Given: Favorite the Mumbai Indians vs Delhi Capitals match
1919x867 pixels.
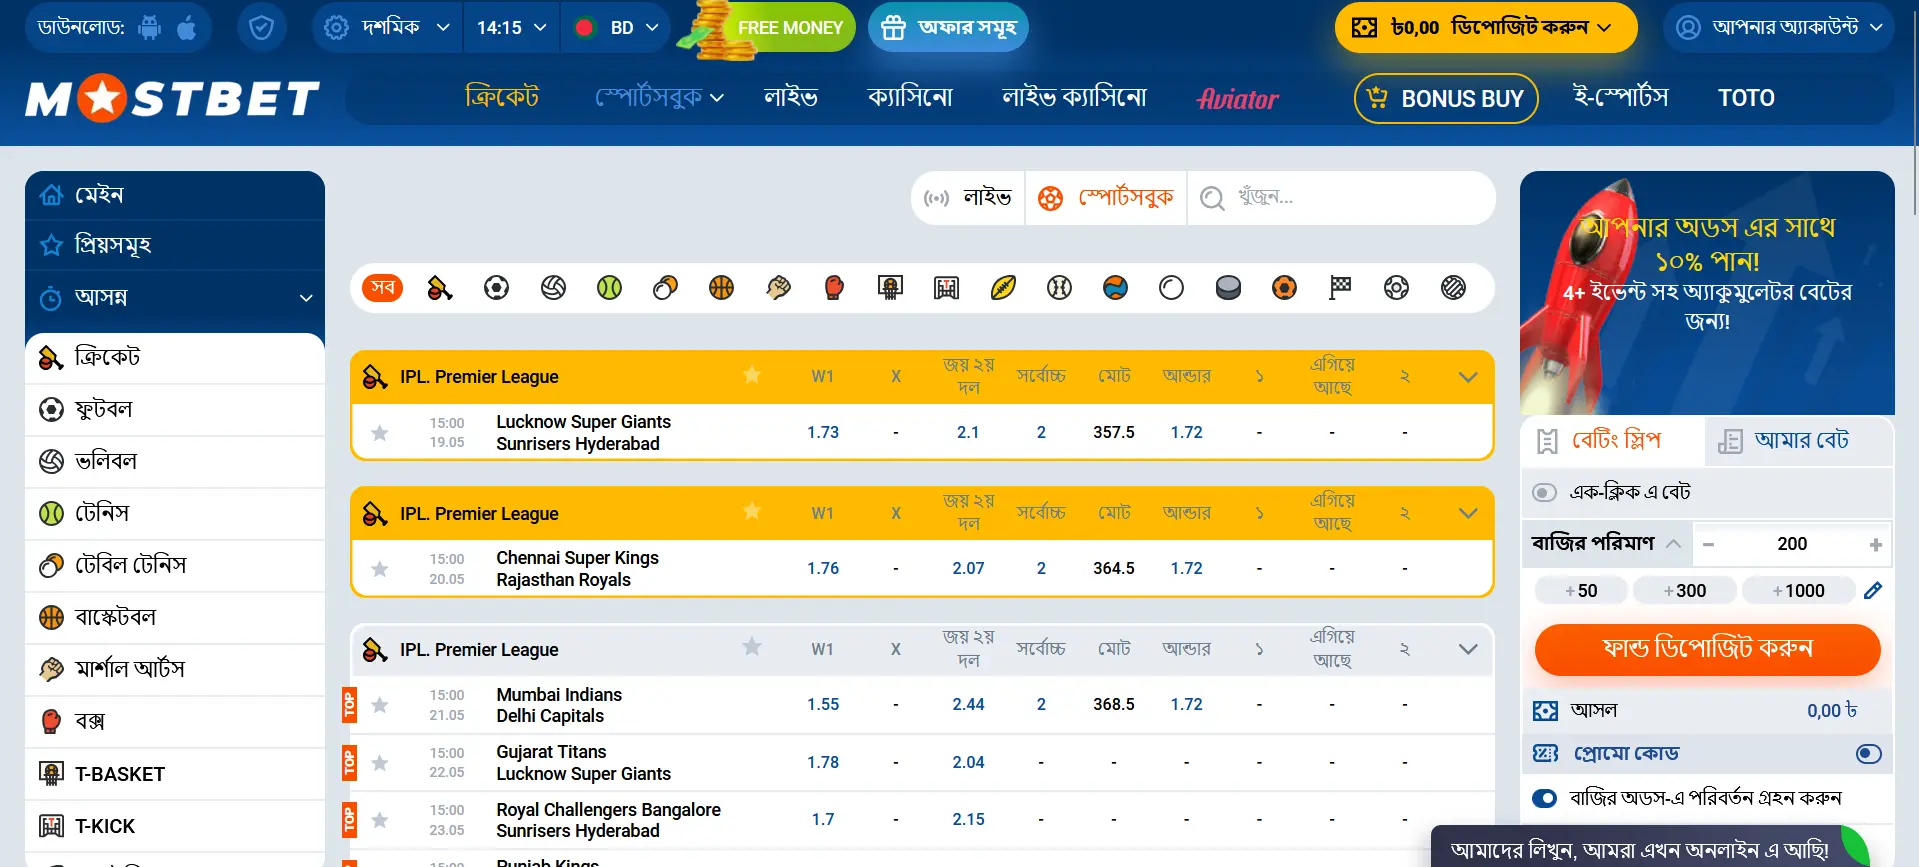Looking at the screenshot, I should (x=380, y=705).
